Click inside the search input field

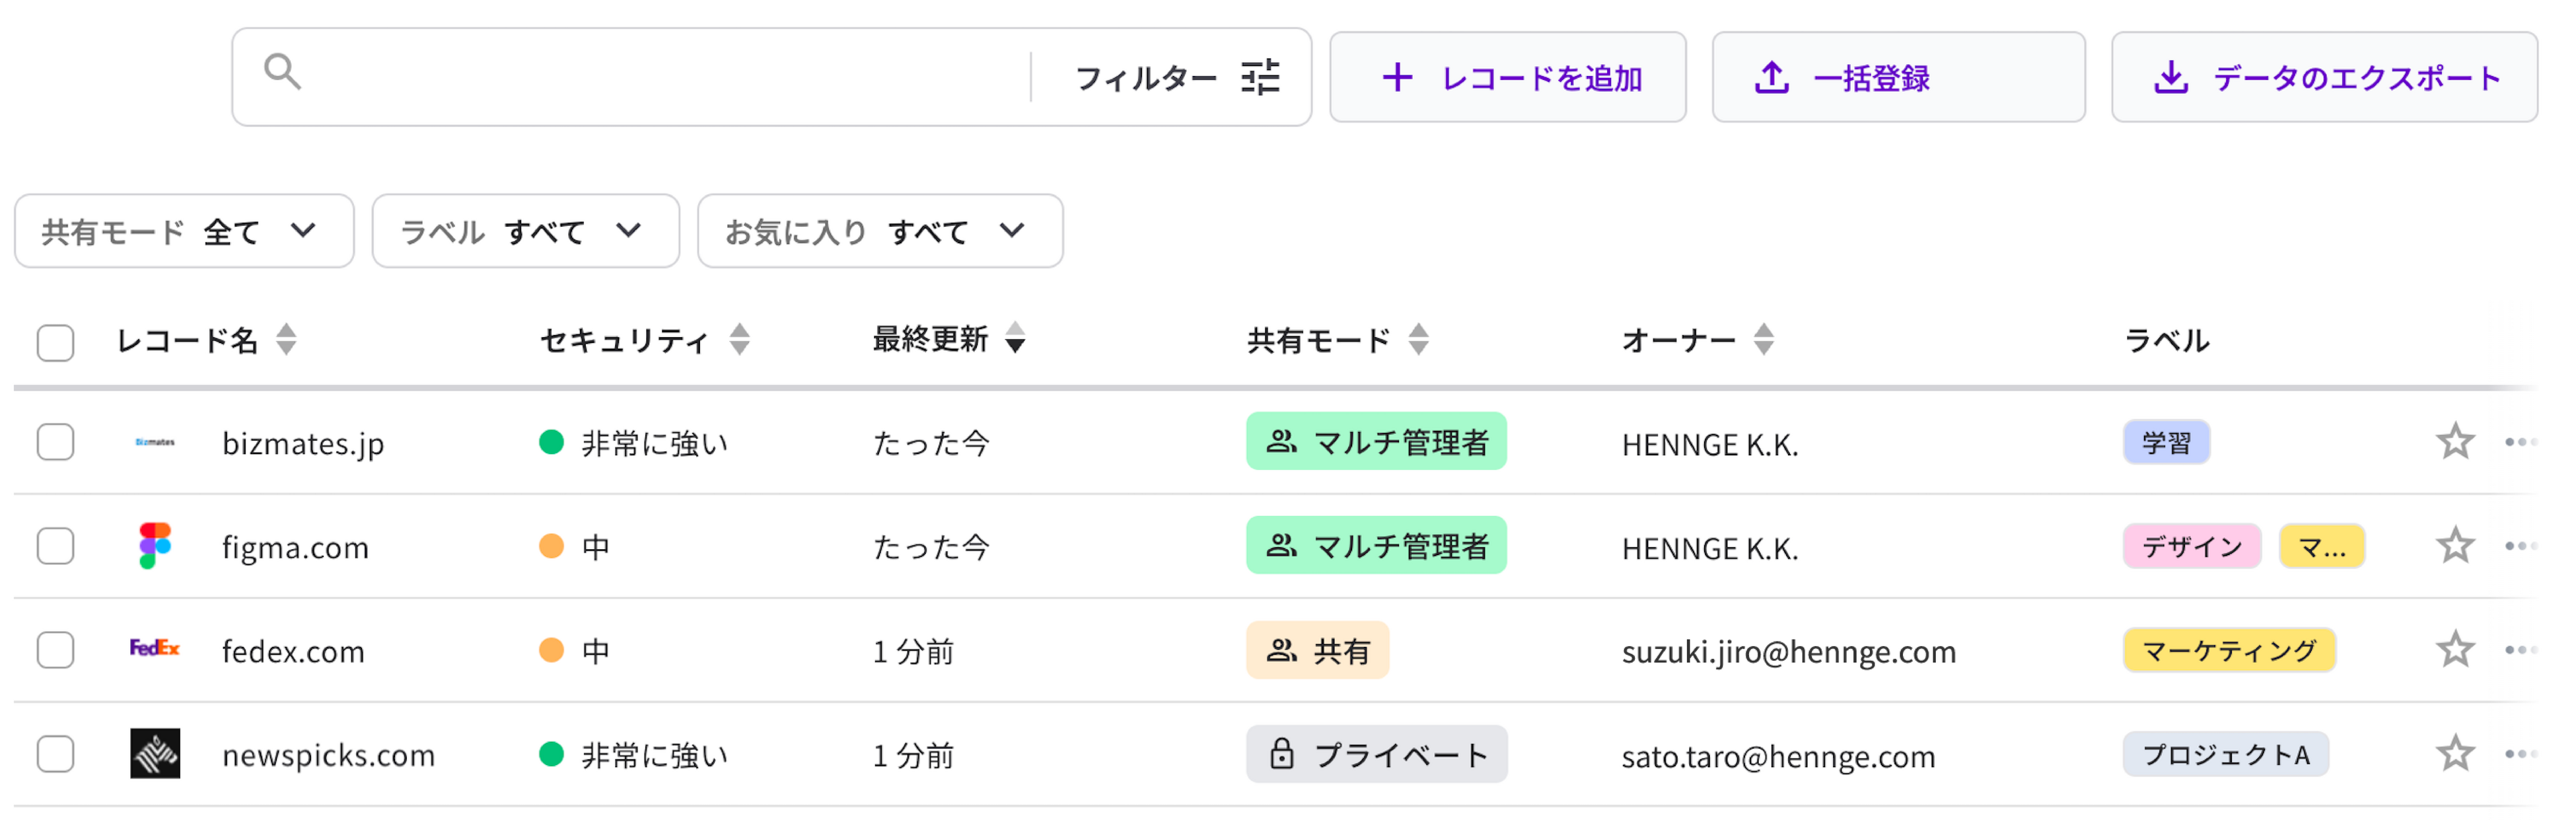[x=660, y=77]
